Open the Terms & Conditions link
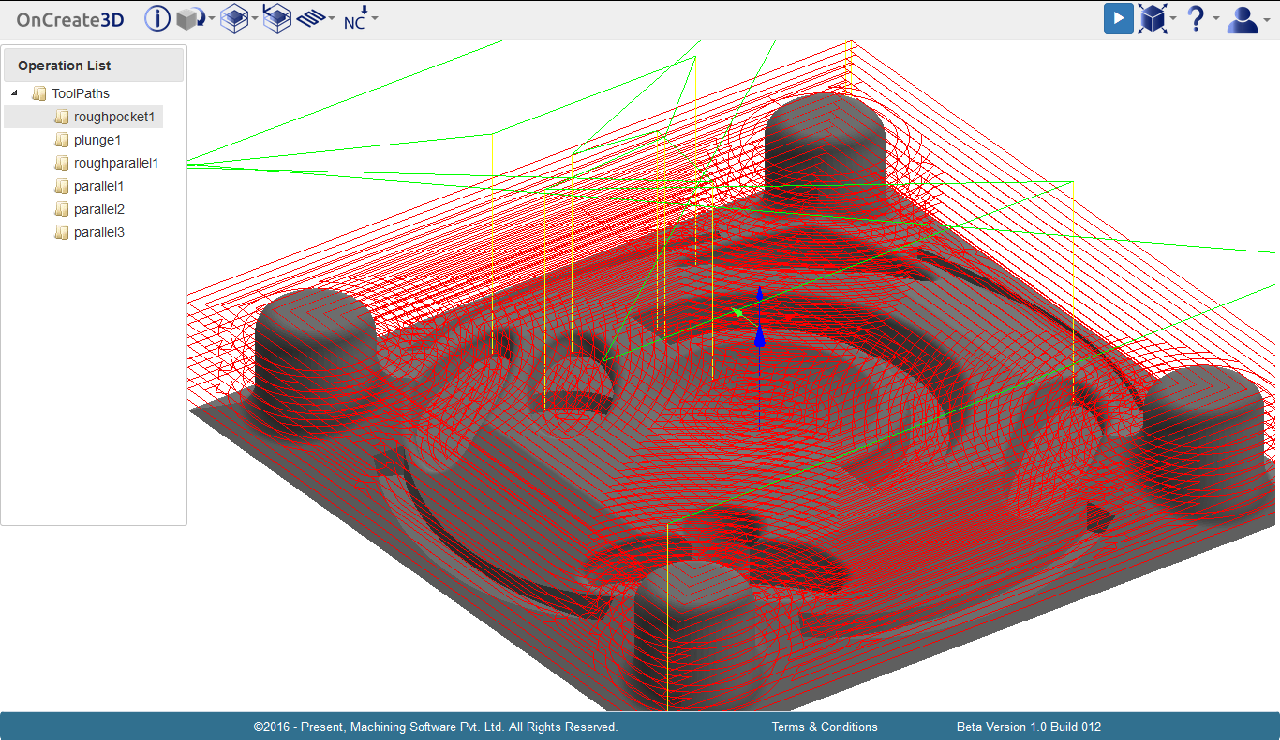Image resolution: width=1280 pixels, height=740 pixels. (x=824, y=727)
